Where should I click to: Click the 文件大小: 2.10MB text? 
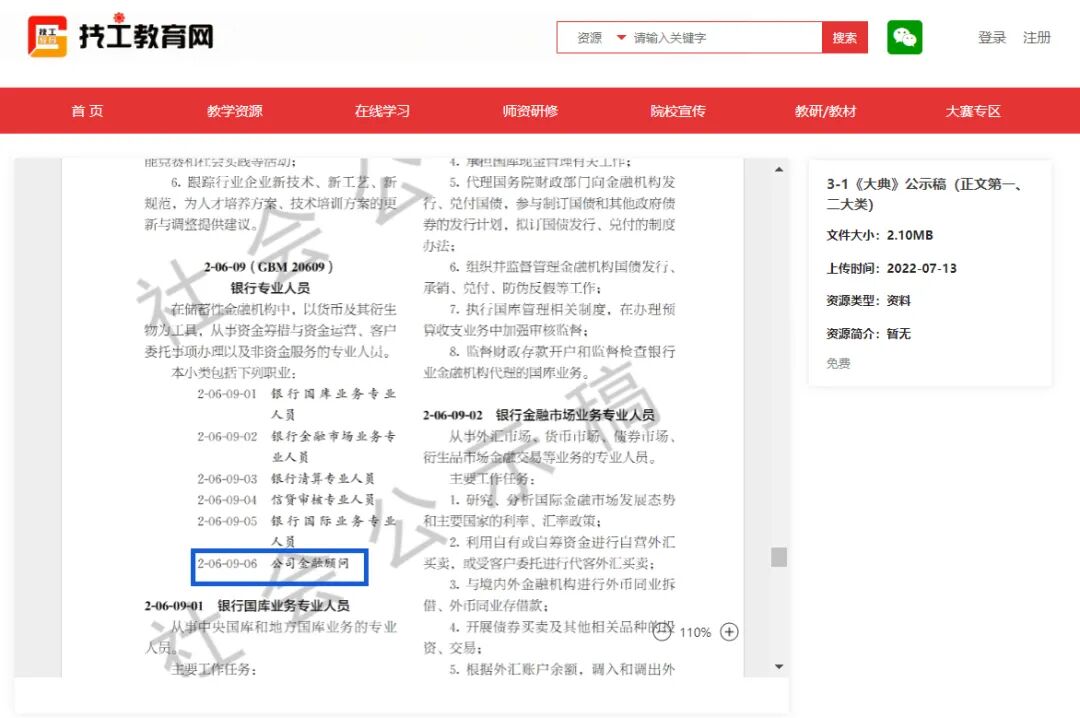880,235
